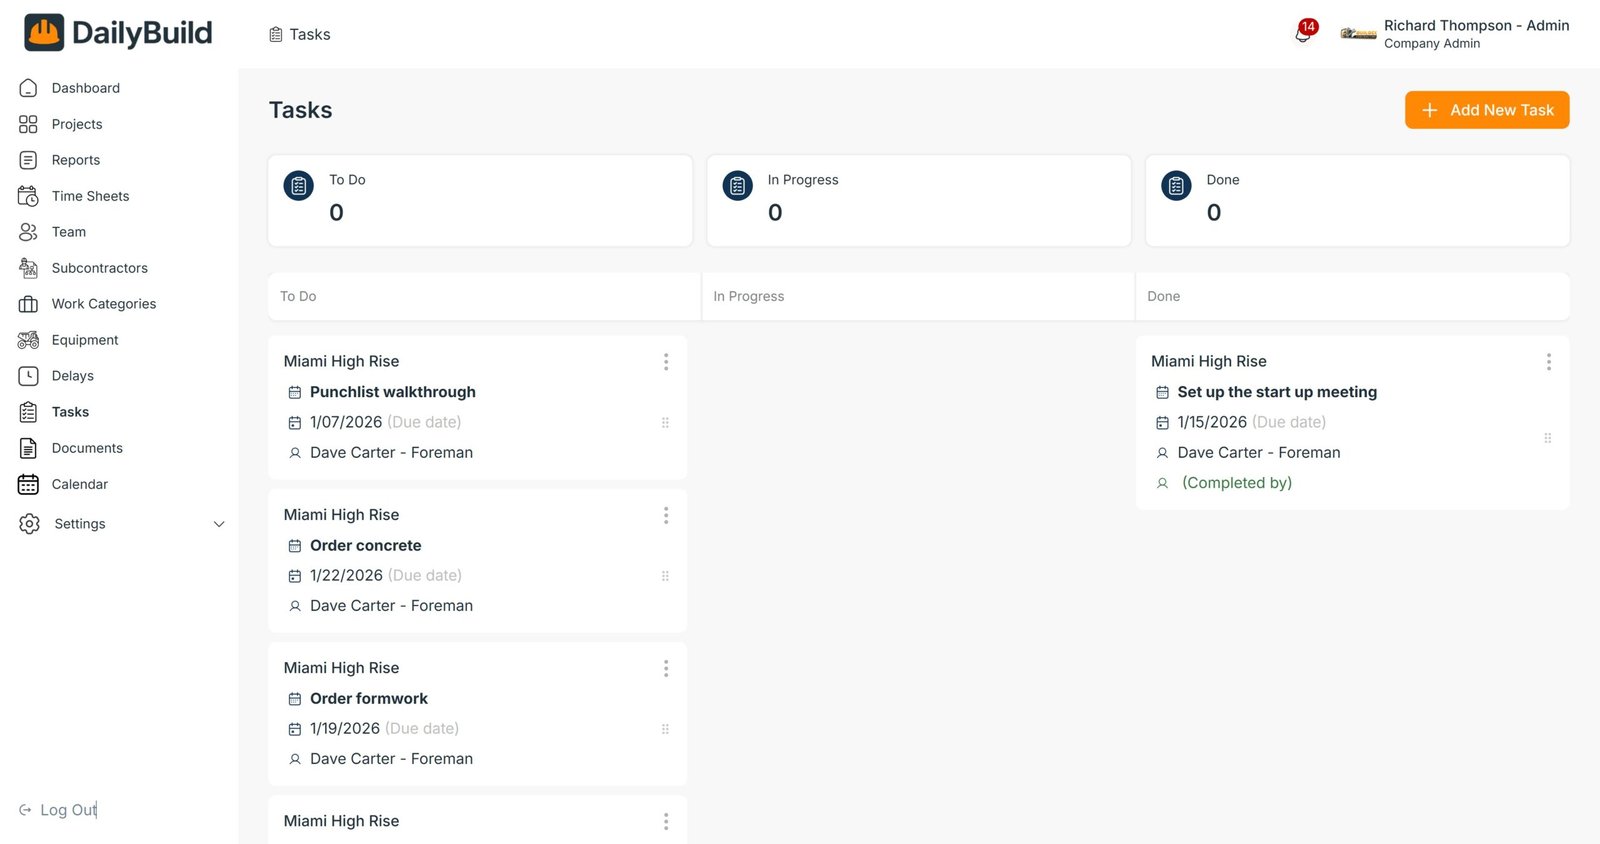Select Work Categories menu item
Image resolution: width=1600 pixels, height=844 pixels.
(x=103, y=304)
